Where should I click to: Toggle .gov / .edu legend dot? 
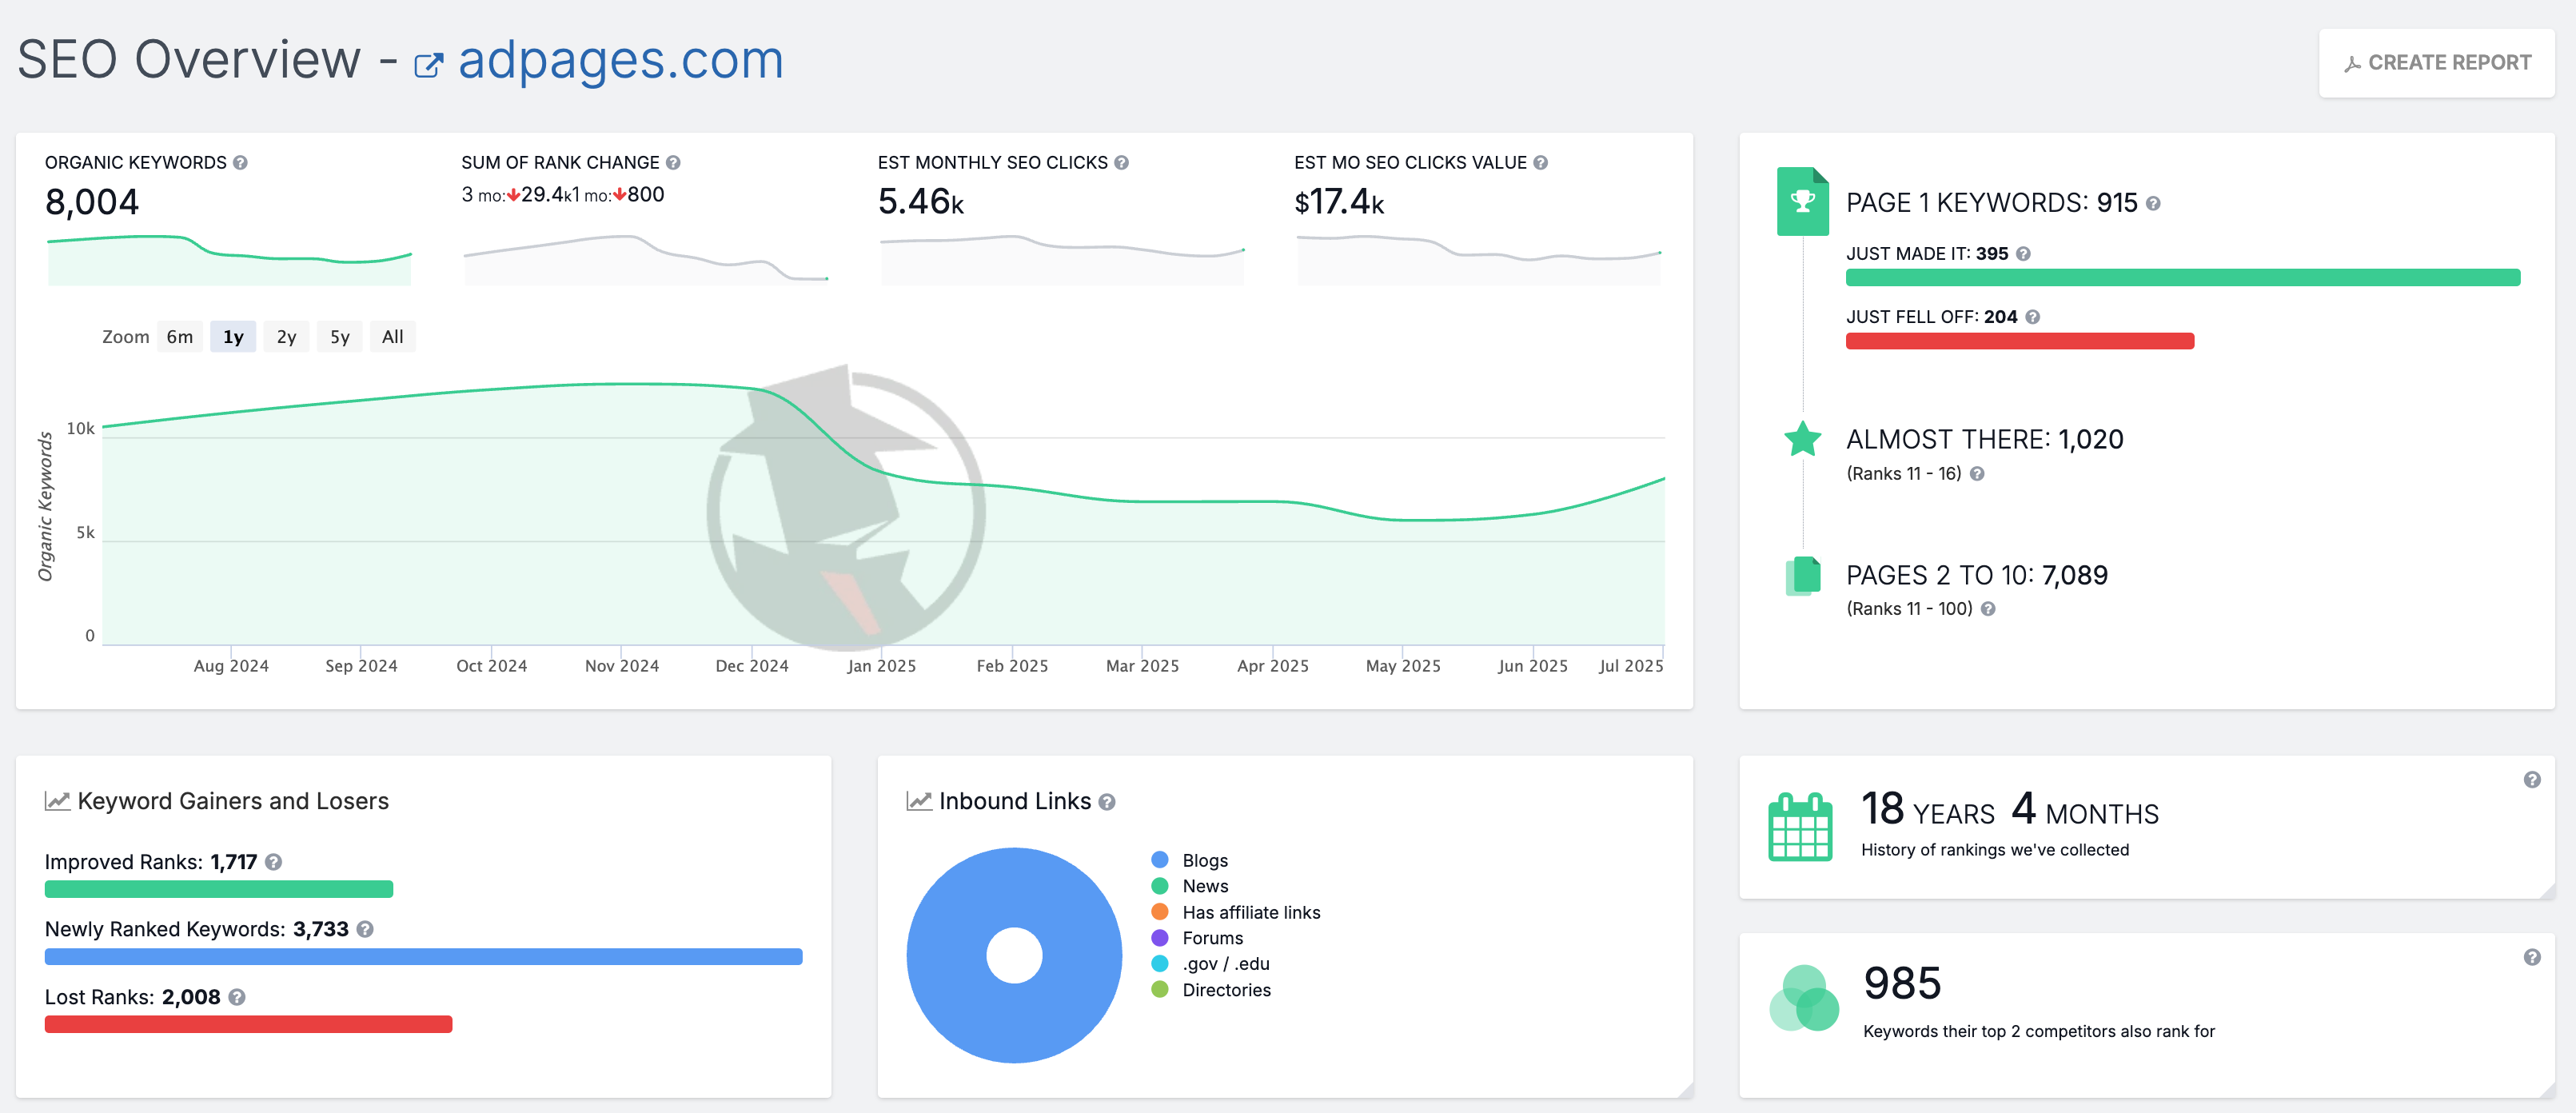click(1160, 964)
